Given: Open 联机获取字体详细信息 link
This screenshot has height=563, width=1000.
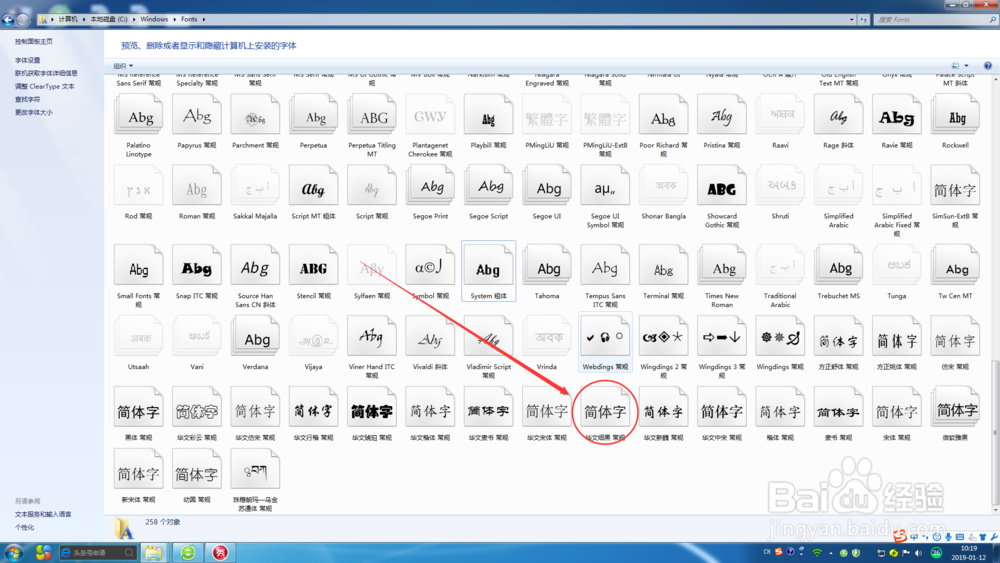Looking at the screenshot, I should (x=47, y=73).
